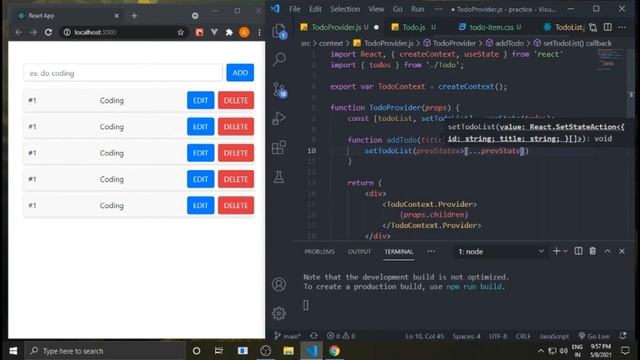Click EDIT on the third Coding item
The width and height of the screenshot is (640, 360).
[200, 153]
